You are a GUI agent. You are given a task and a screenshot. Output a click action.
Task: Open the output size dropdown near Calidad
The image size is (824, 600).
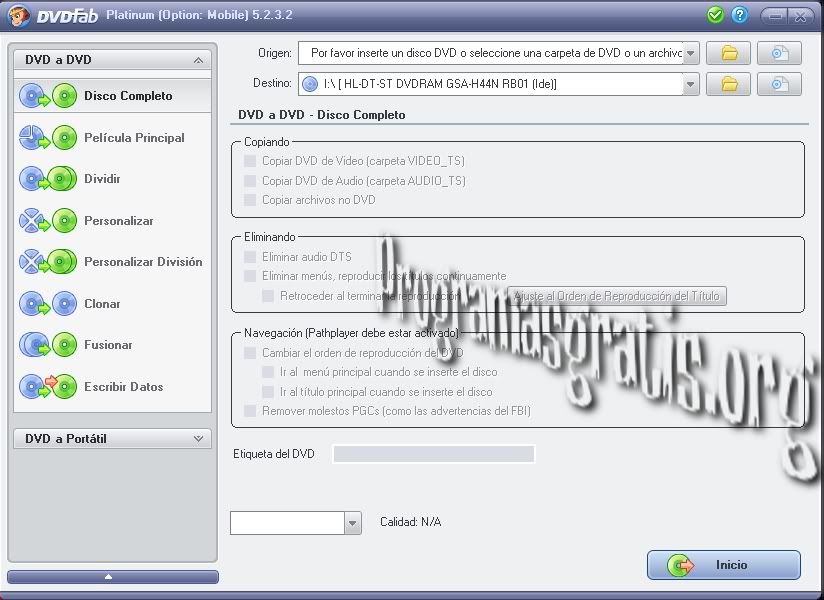353,523
